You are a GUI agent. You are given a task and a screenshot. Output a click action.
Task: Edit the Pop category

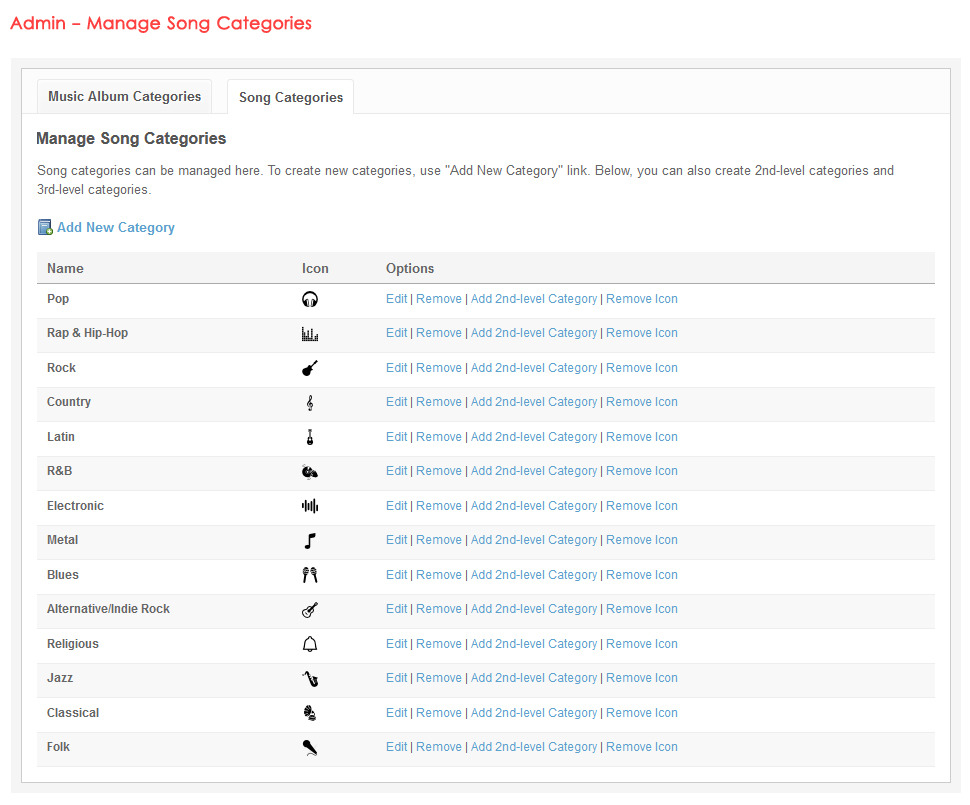click(396, 299)
